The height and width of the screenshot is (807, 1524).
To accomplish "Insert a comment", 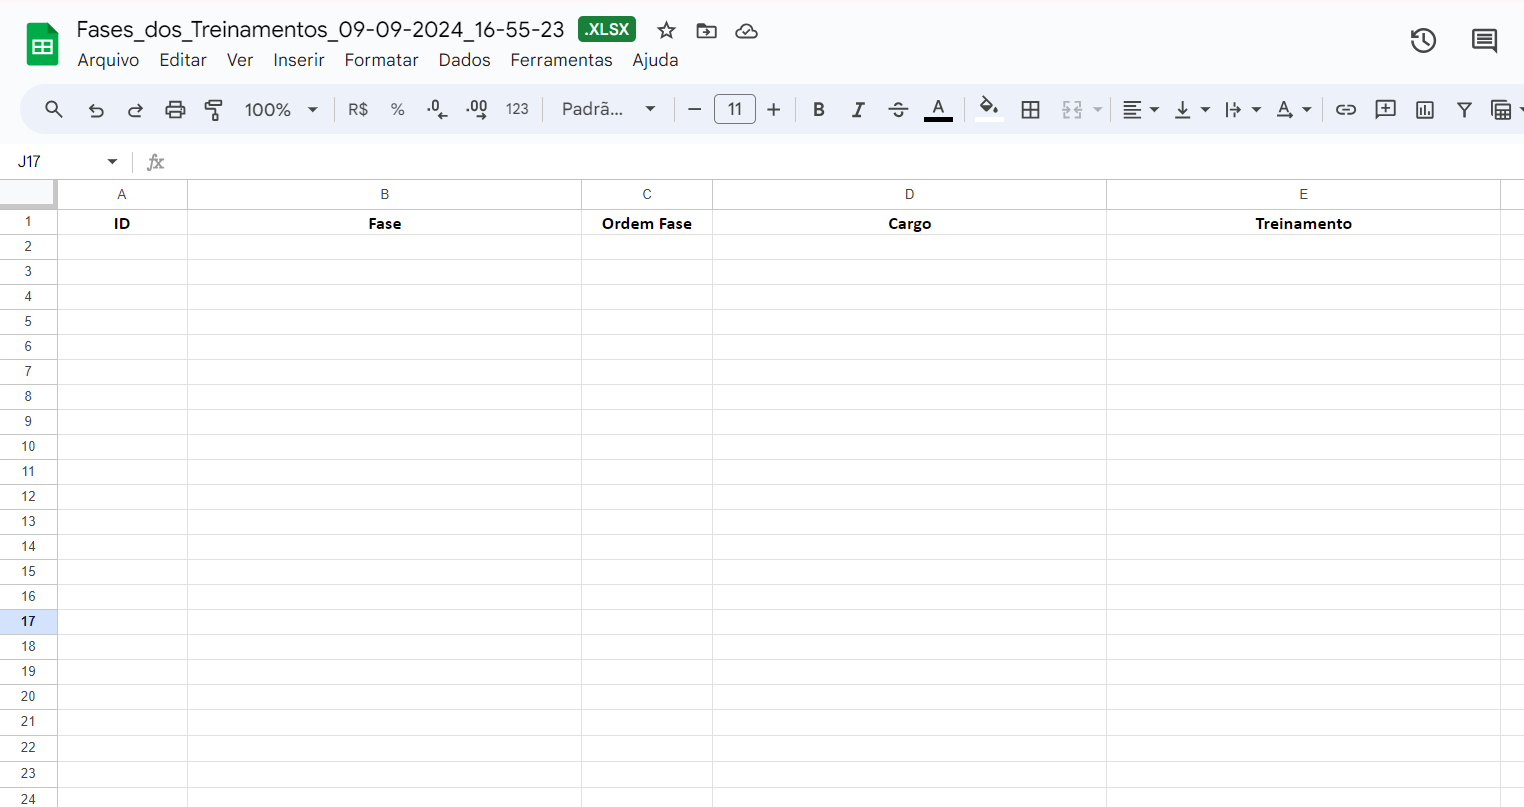I will coord(1385,109).
